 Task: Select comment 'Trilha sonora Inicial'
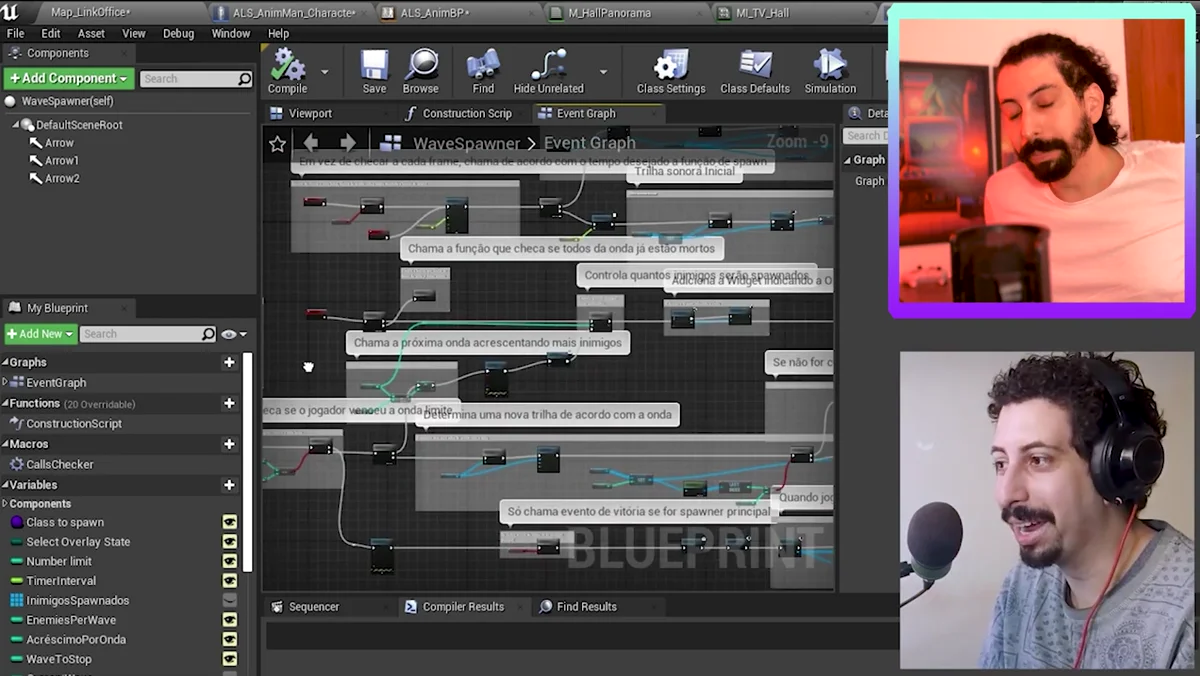coord(684,171)
